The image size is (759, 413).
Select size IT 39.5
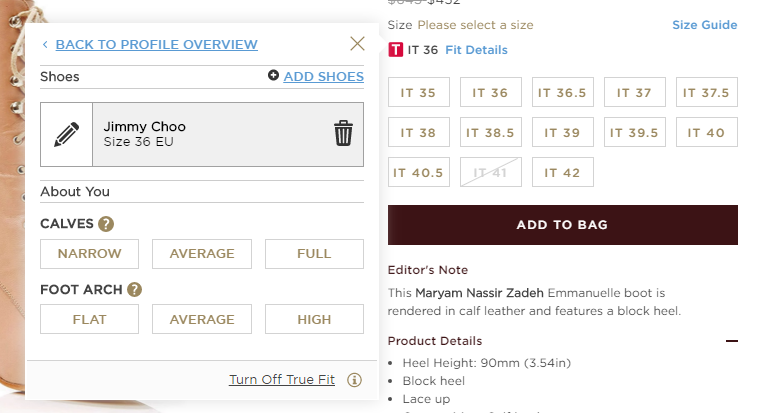(x=635, y=132)
